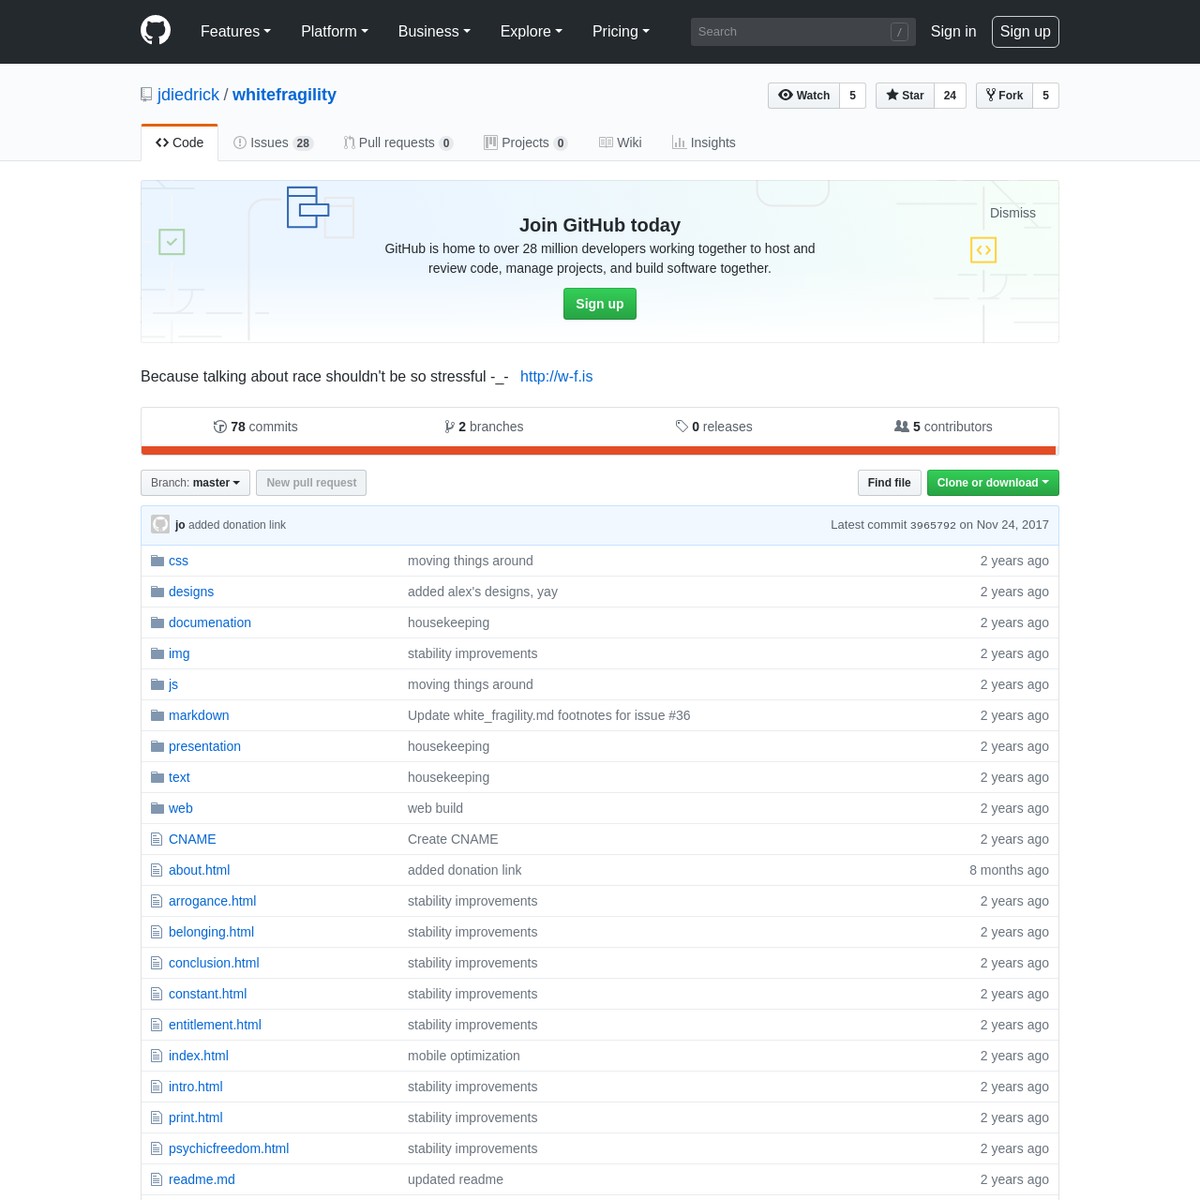Expand the Clone or download dropdown
This screenshot has width=1200, height=1200.
click(x=993, y=483)
